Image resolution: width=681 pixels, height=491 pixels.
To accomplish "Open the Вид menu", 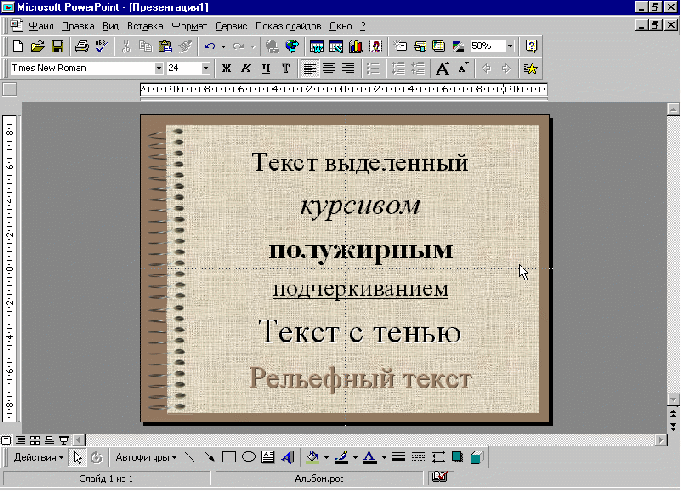I will tap(111, 26).
